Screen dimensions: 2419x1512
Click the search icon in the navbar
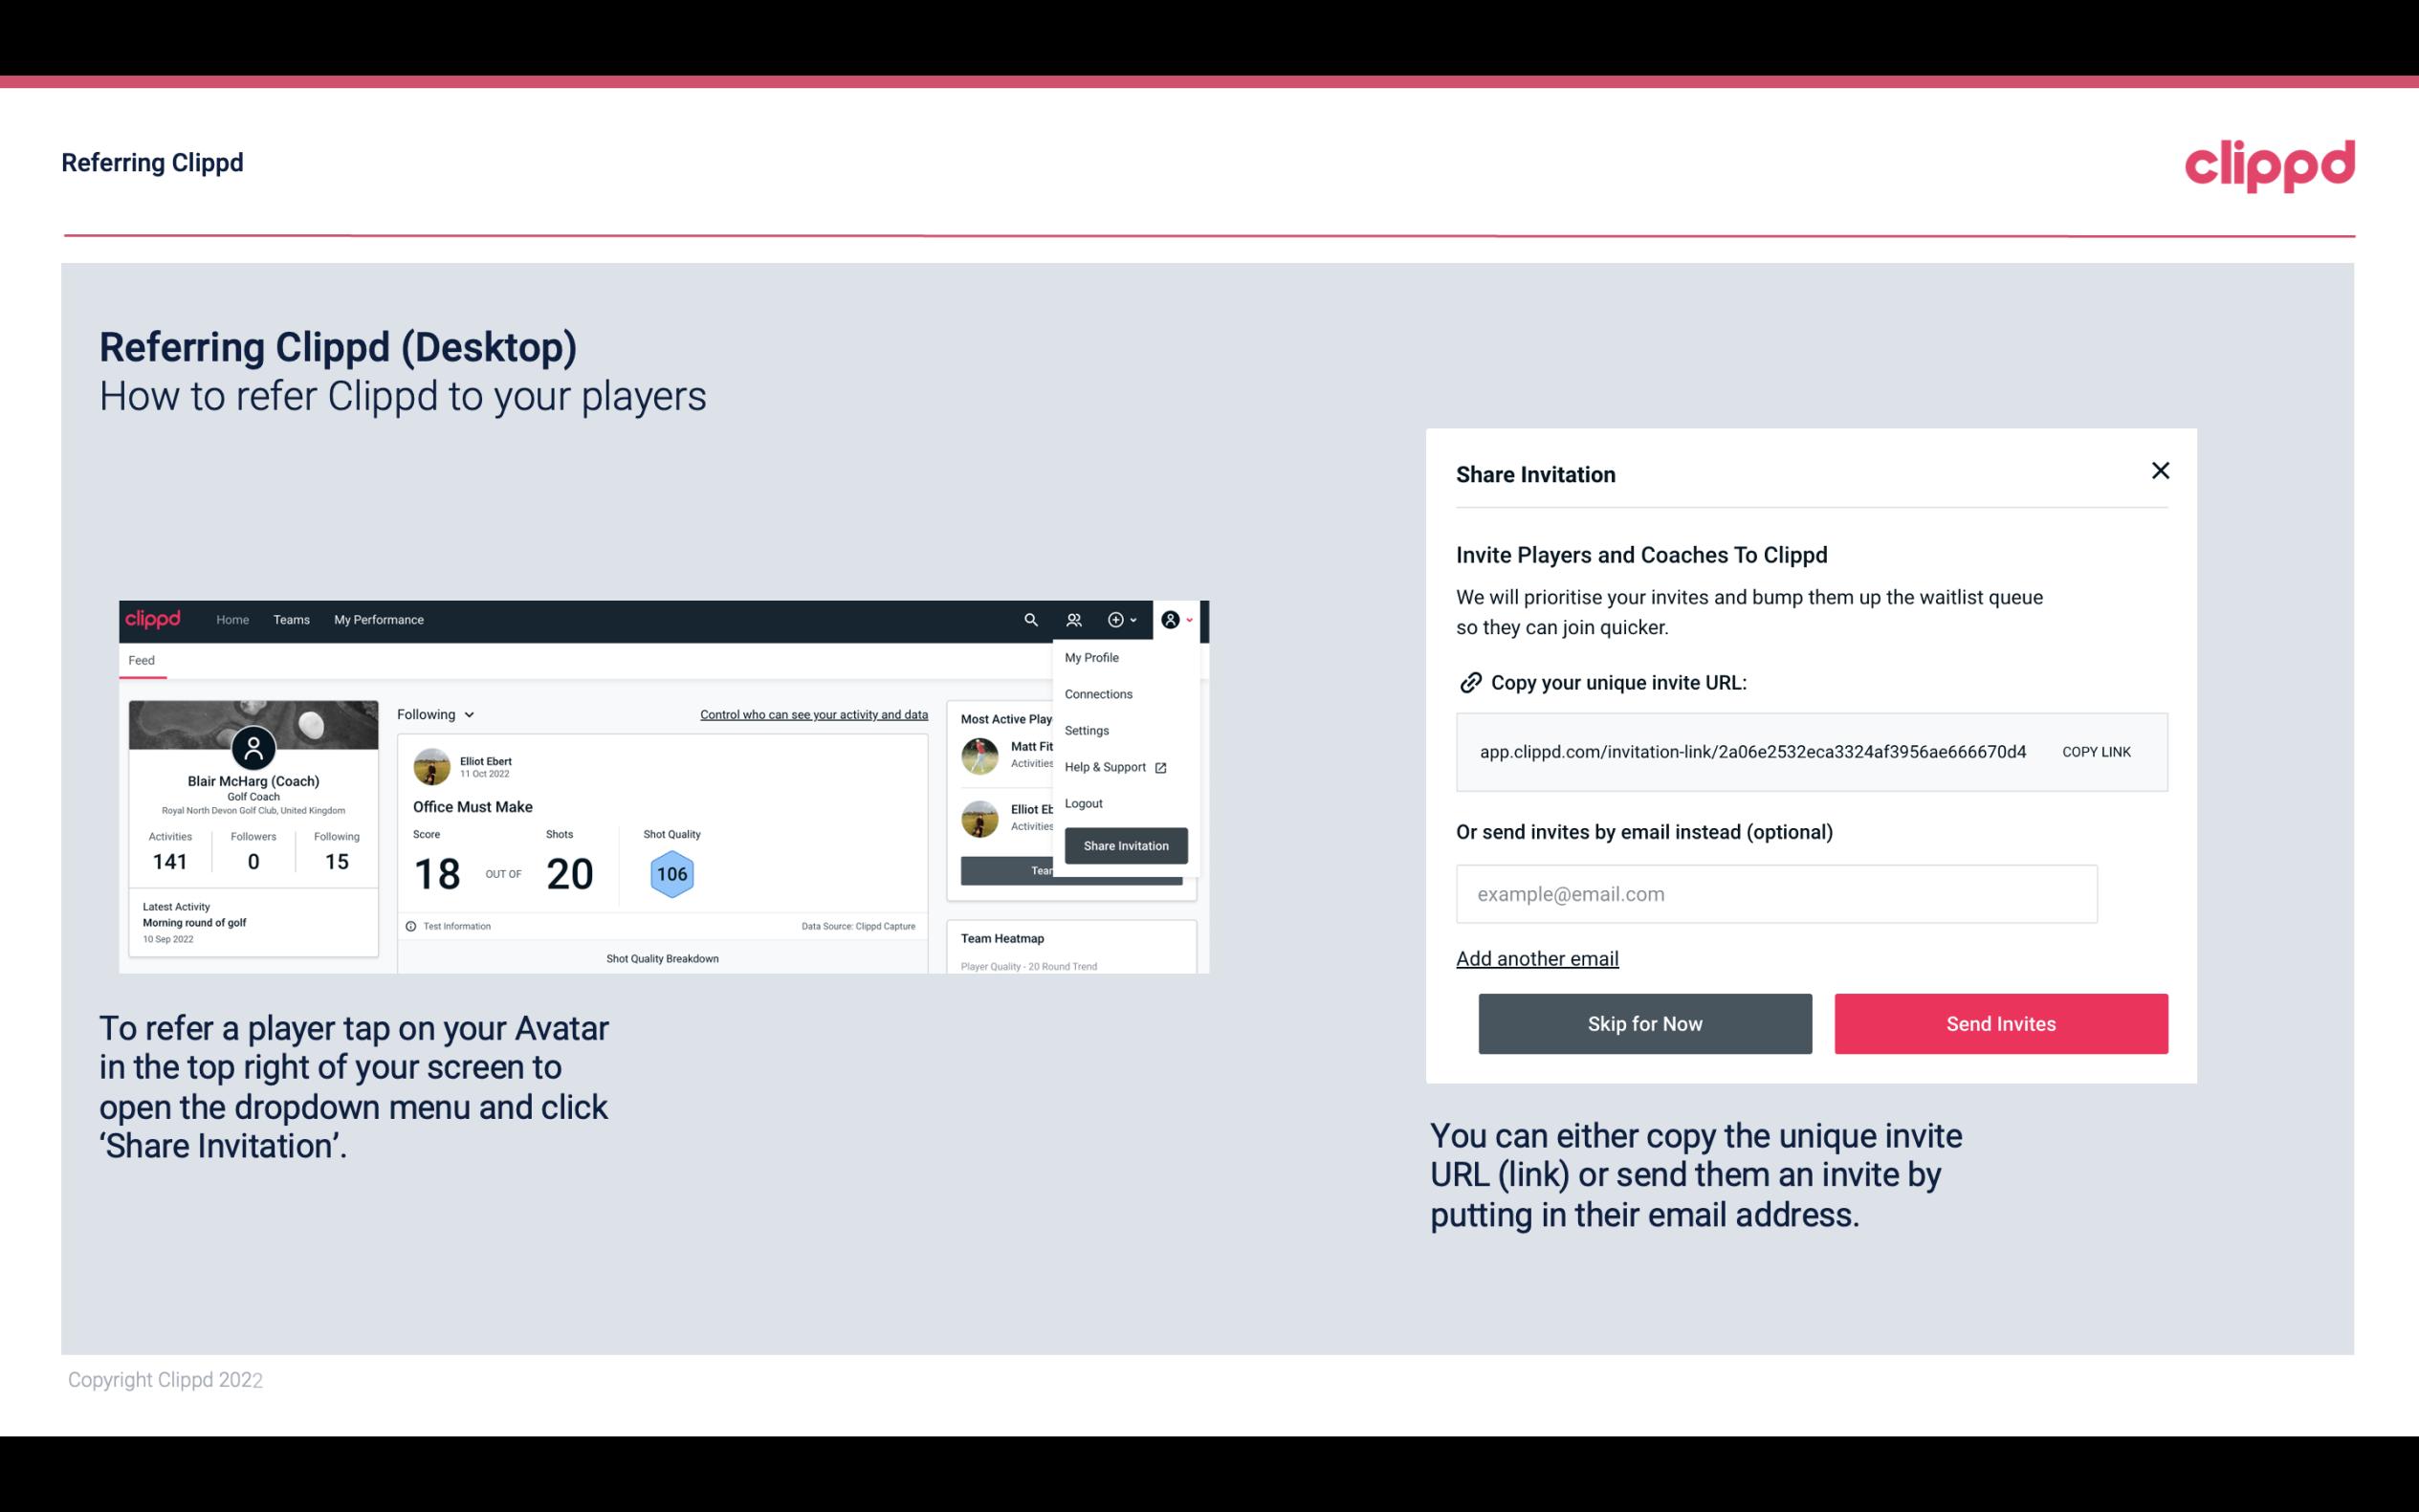[x=1029, y=620]
